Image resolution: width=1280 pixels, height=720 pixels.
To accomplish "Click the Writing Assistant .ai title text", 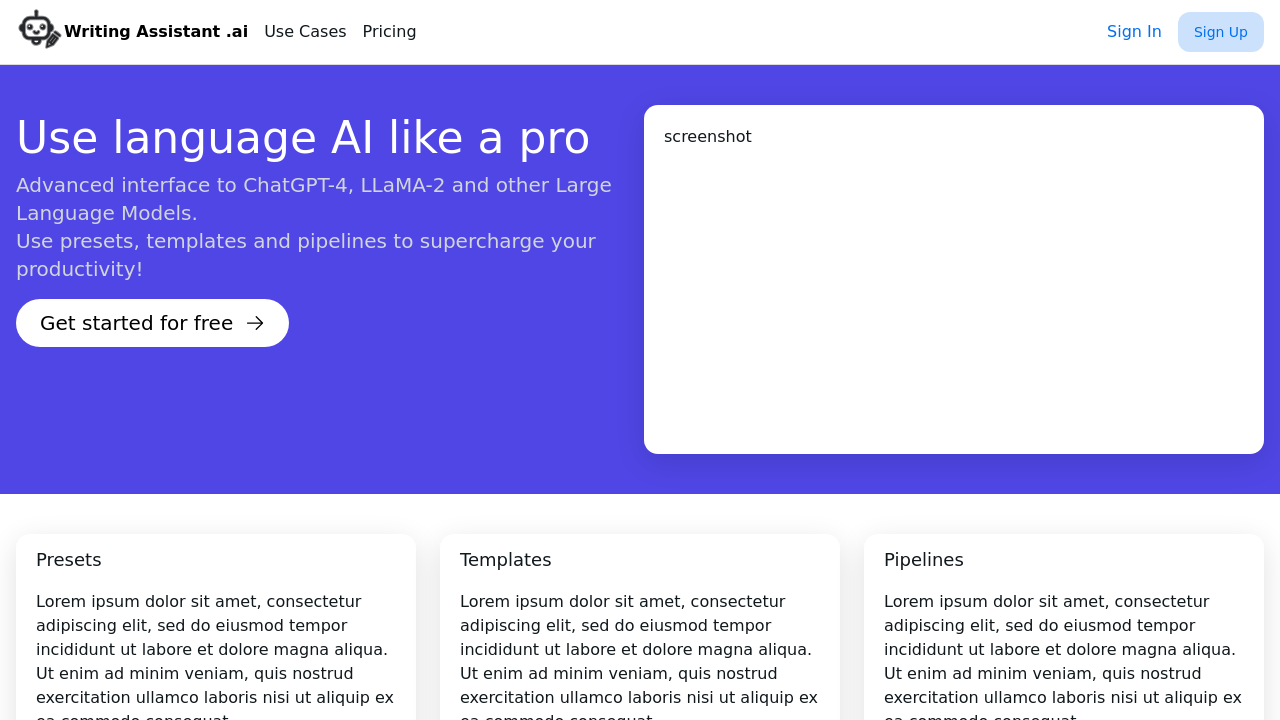I will click(x=156, y=31).
